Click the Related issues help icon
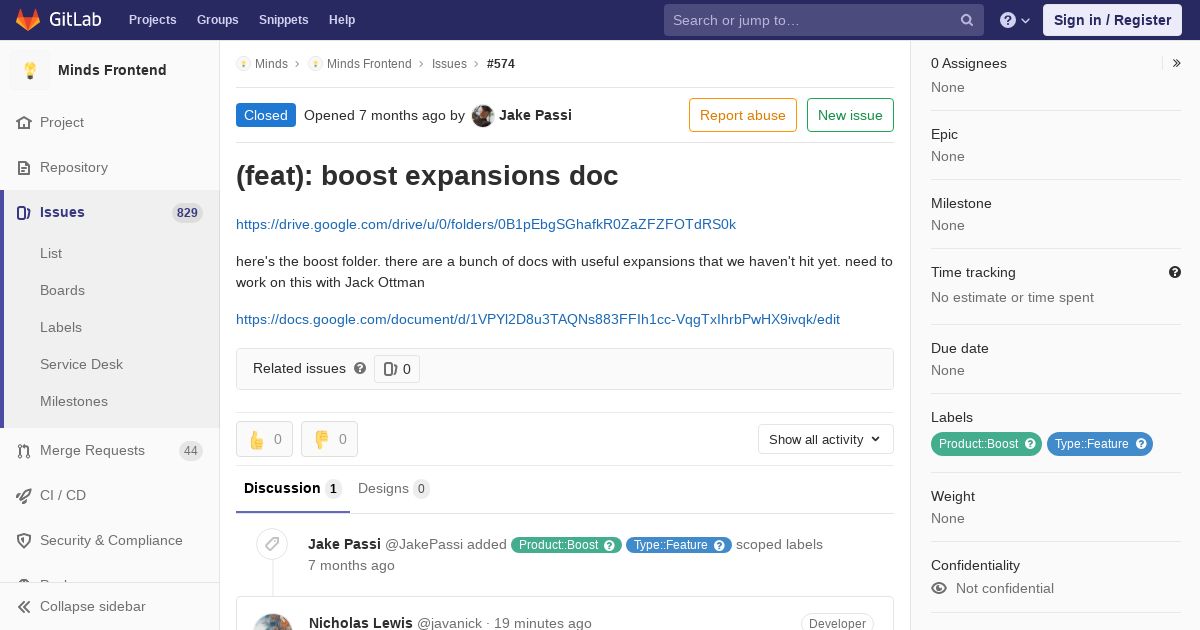 click(x=360, y=368)
